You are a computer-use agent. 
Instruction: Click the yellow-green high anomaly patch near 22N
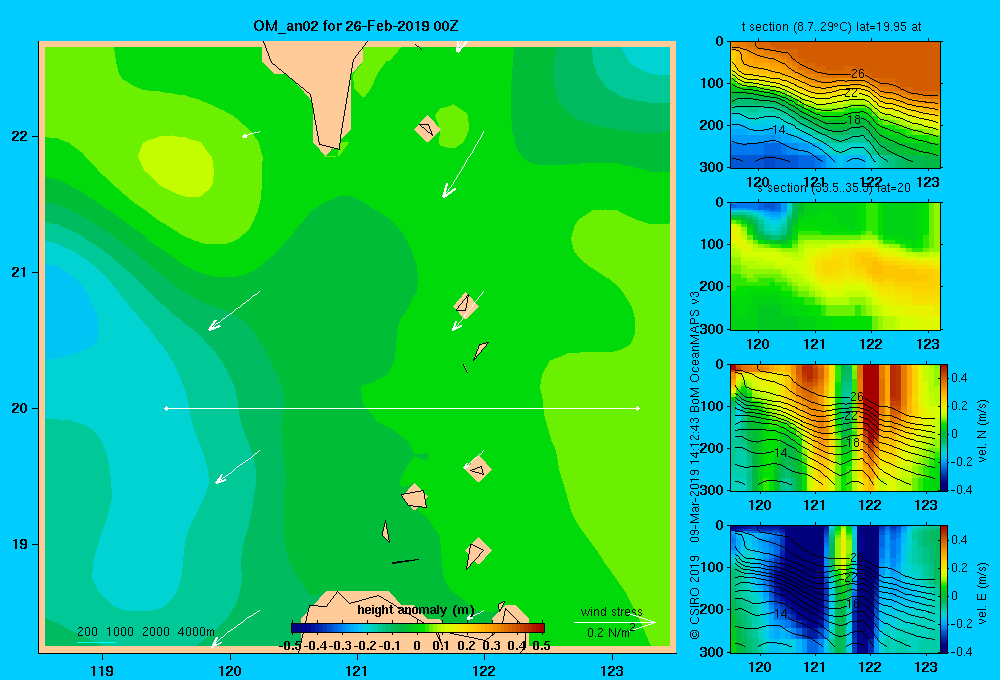176,166
